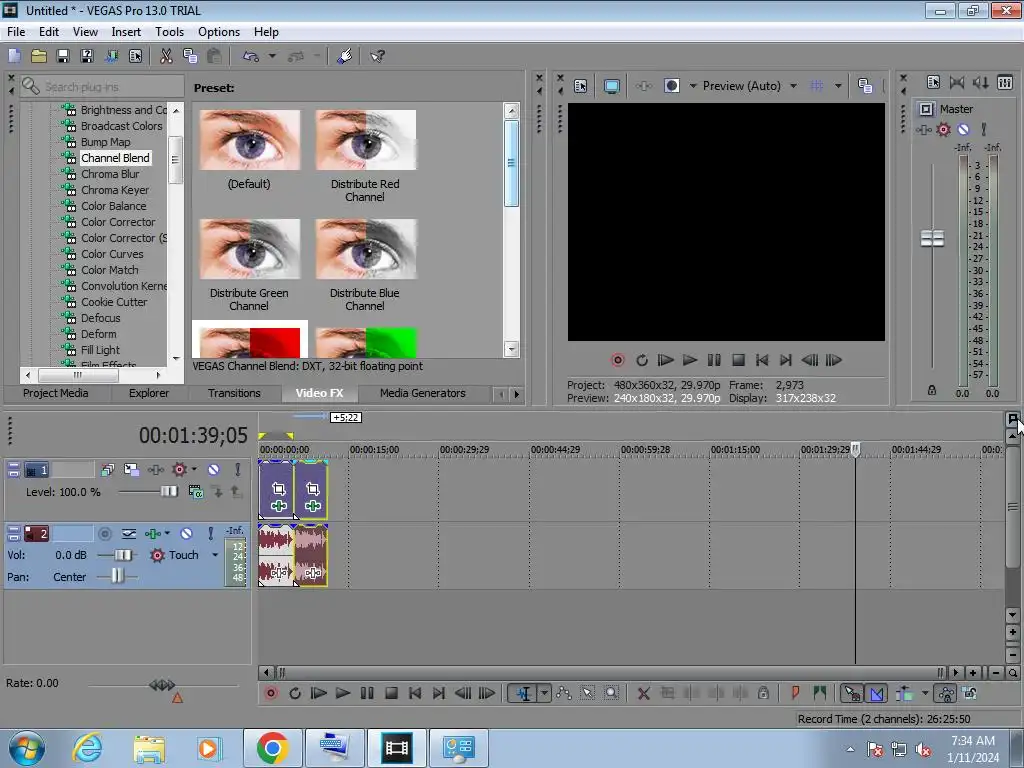Open the Preview (Auto) quality dropdown
Image resolution: width=1024 pixels, height=768 pixels.
[793, 86]
